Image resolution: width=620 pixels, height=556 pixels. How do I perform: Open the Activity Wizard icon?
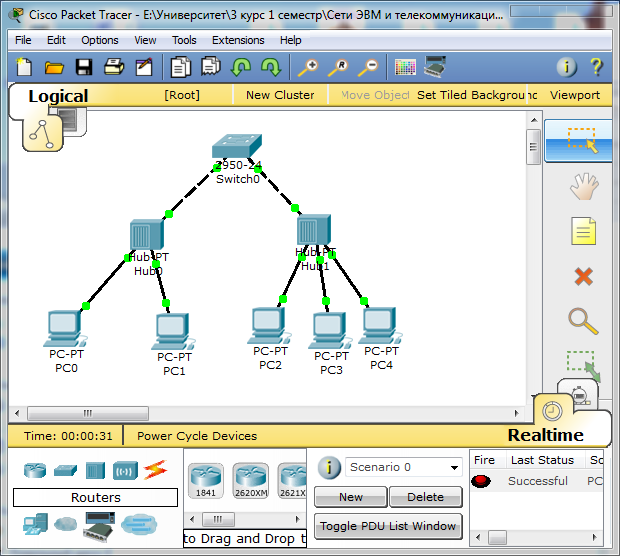(x=144, y=66)
